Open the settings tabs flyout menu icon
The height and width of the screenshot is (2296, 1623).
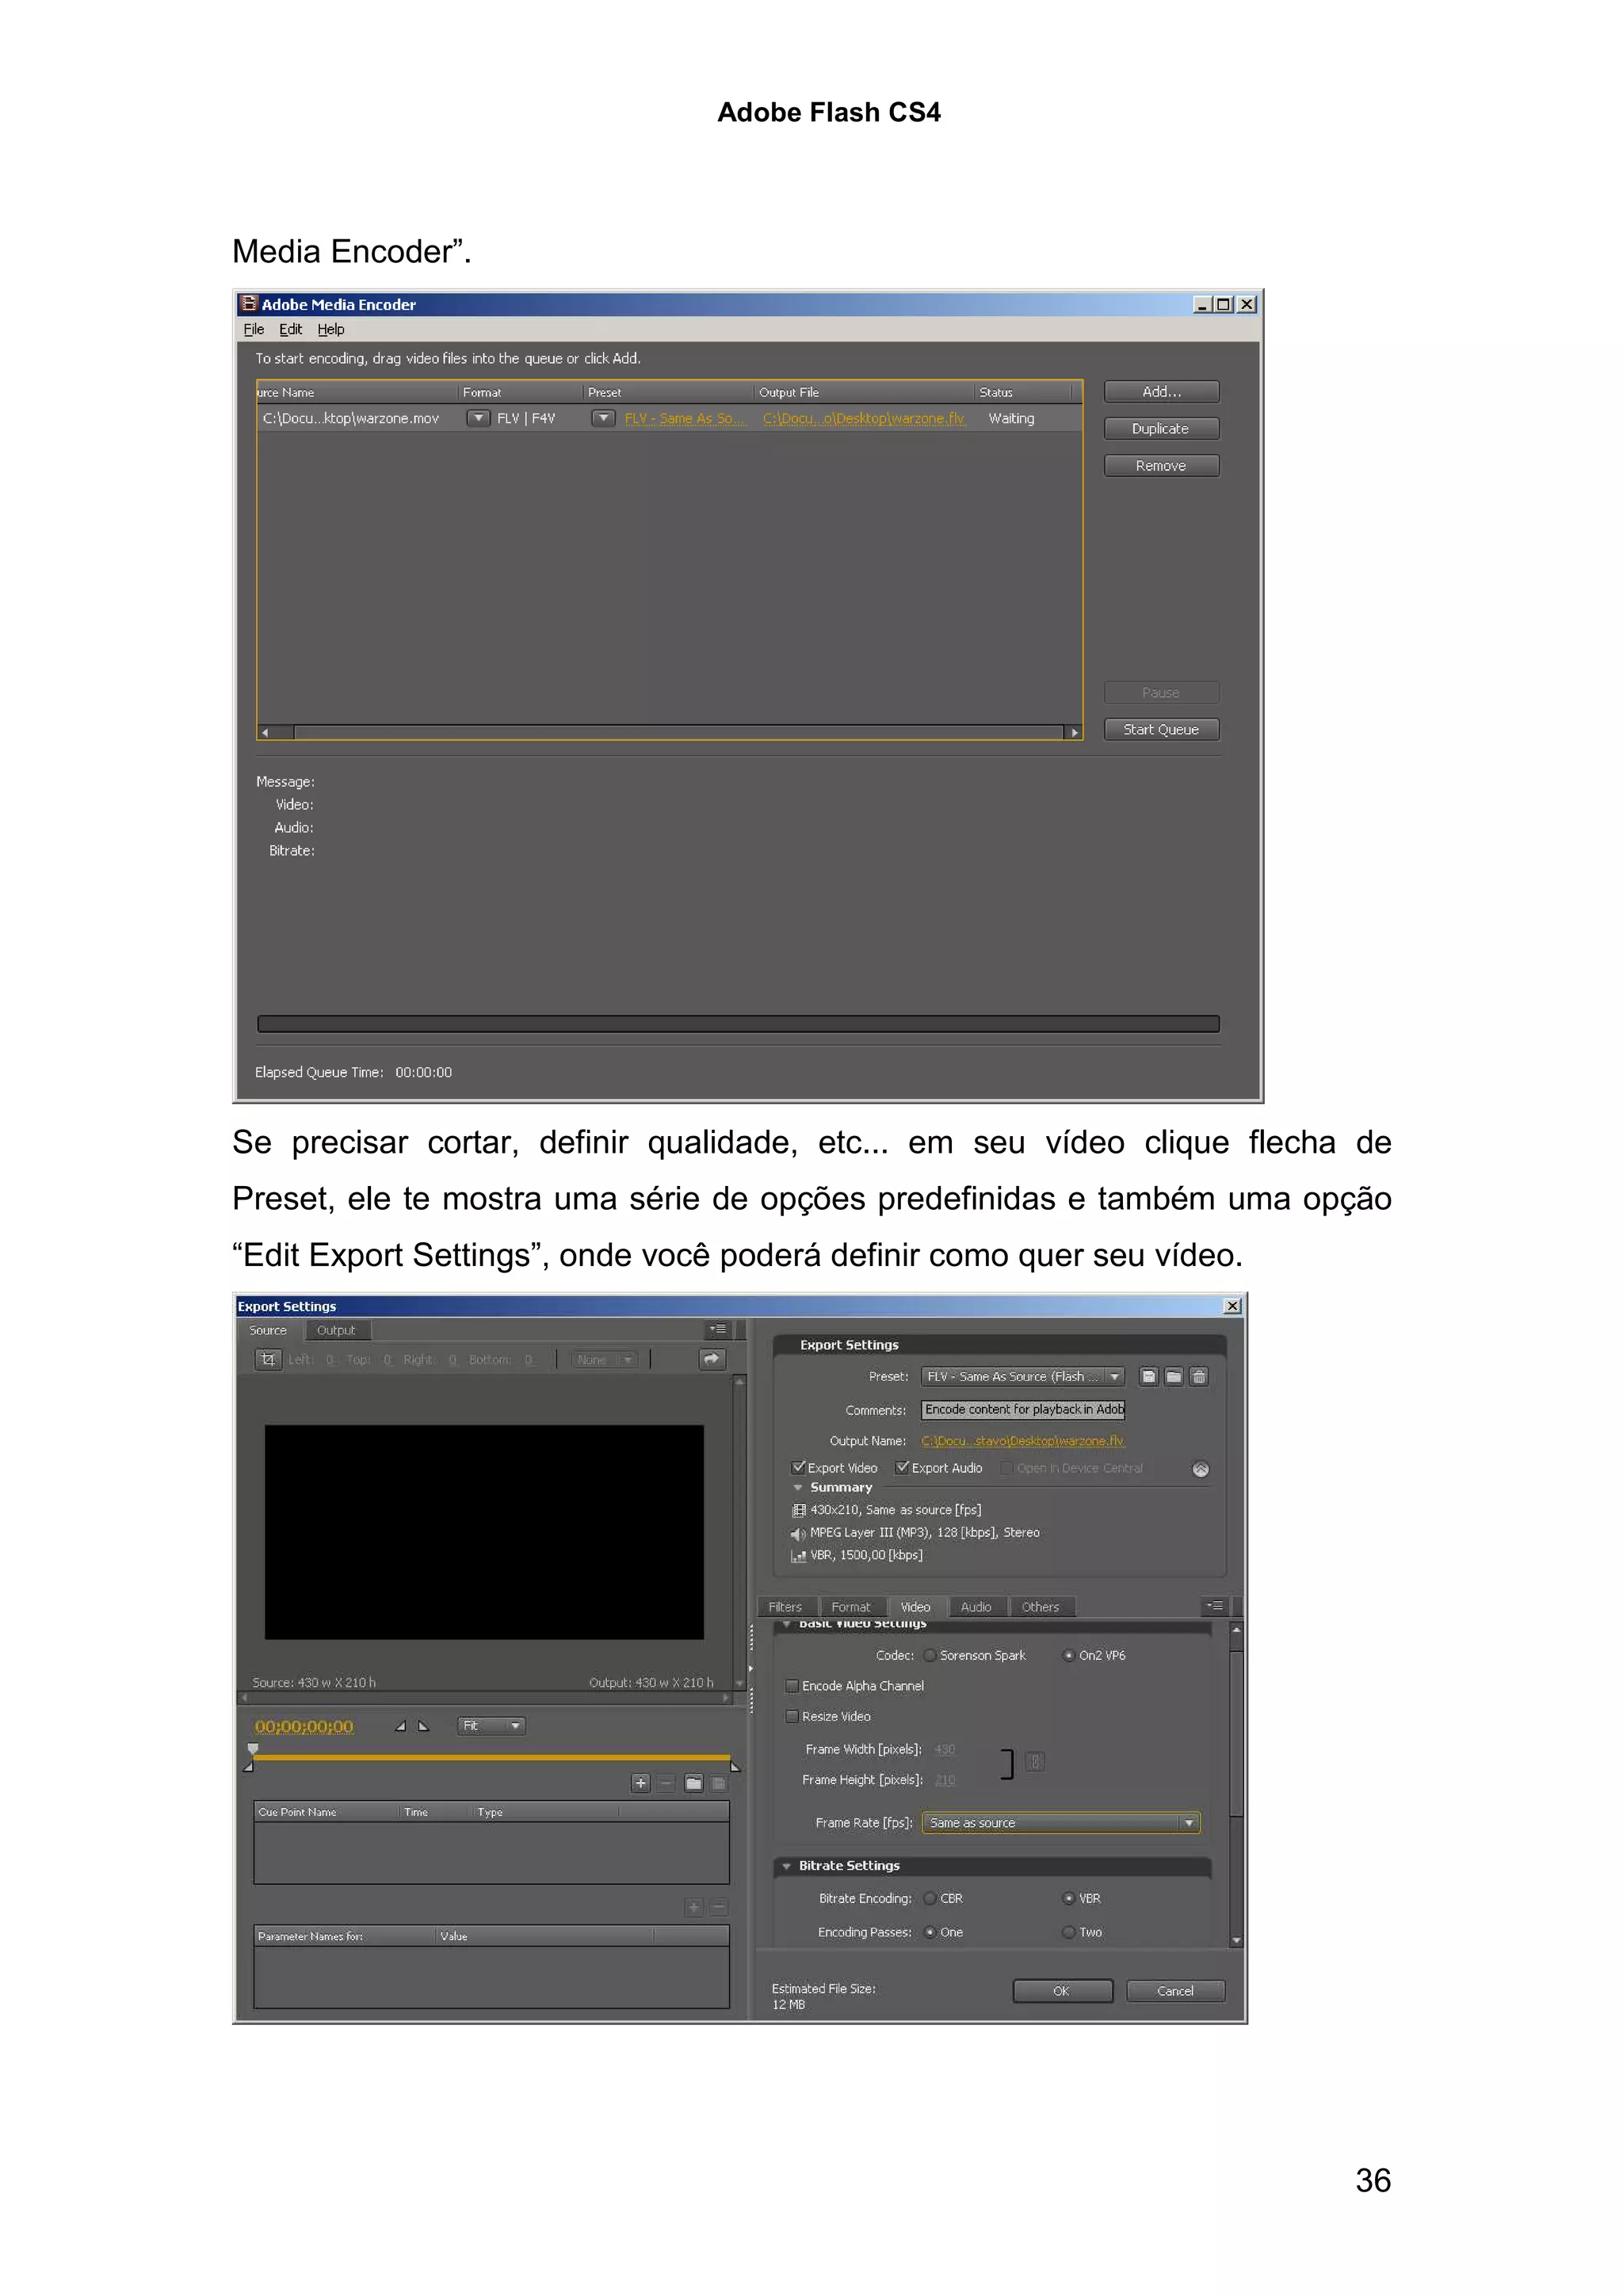[1214, 1606]
